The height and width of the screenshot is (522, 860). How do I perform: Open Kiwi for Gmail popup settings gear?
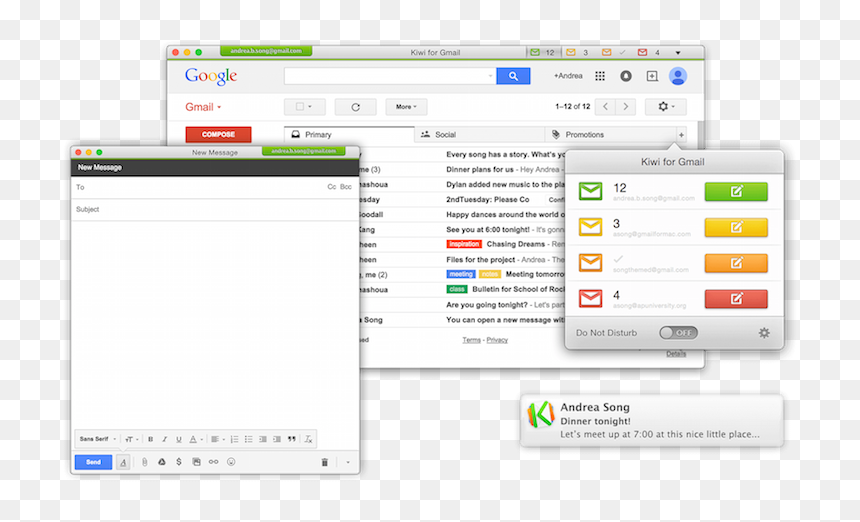pos(764,333)
